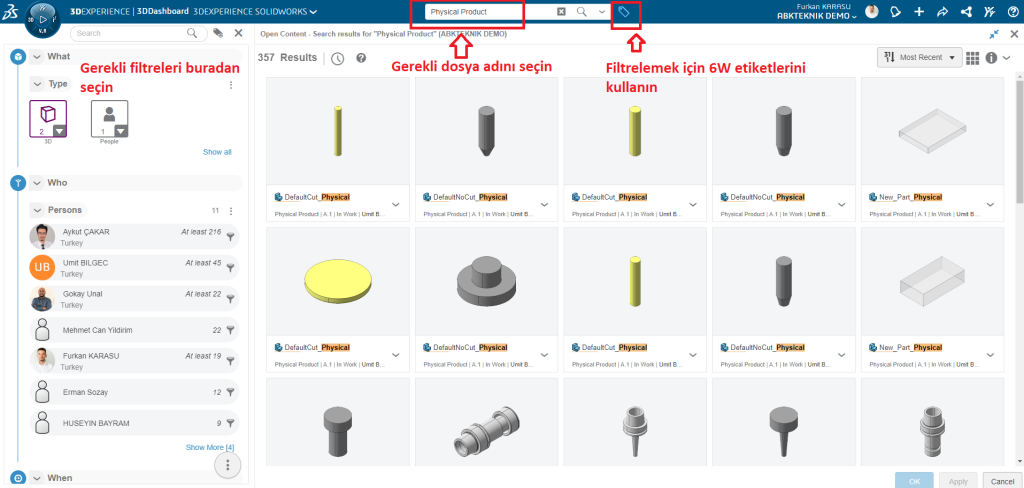This screenshot has width=1024, height=488.
Task: Click the search magnifier icon in top bar
Action: pos(581,12)
